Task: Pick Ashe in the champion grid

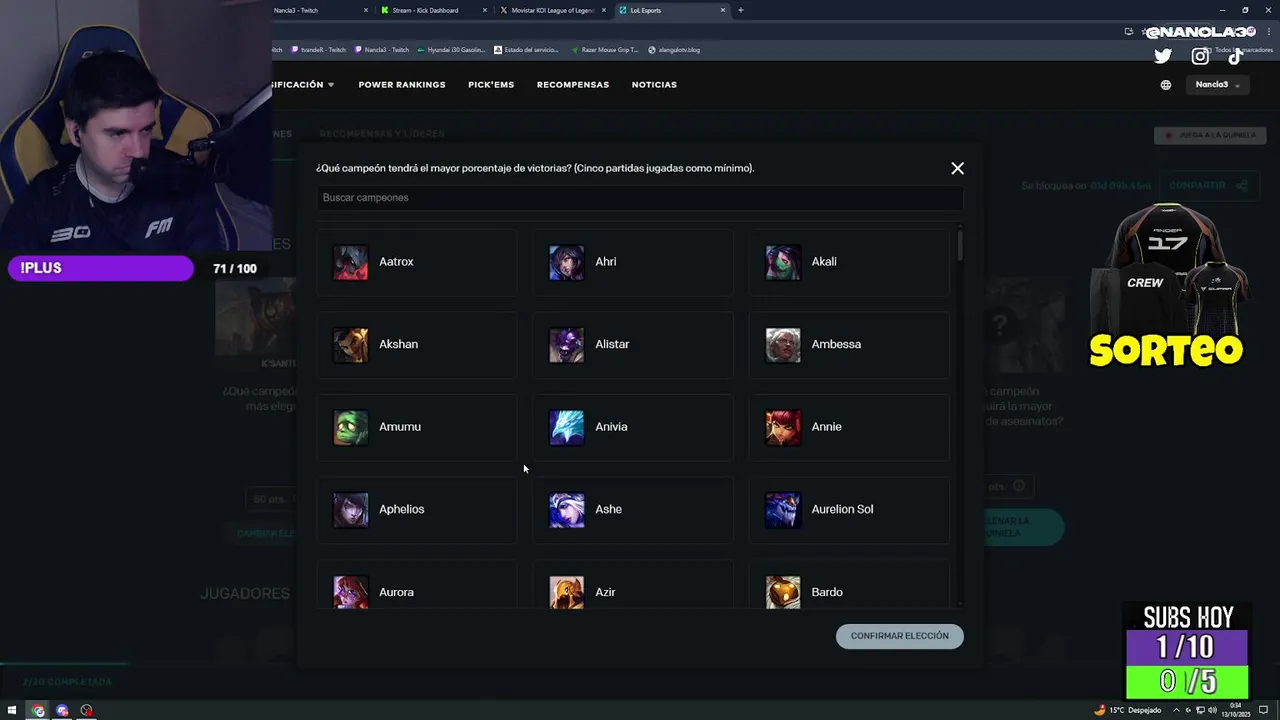Action: (x=633, y=509)
